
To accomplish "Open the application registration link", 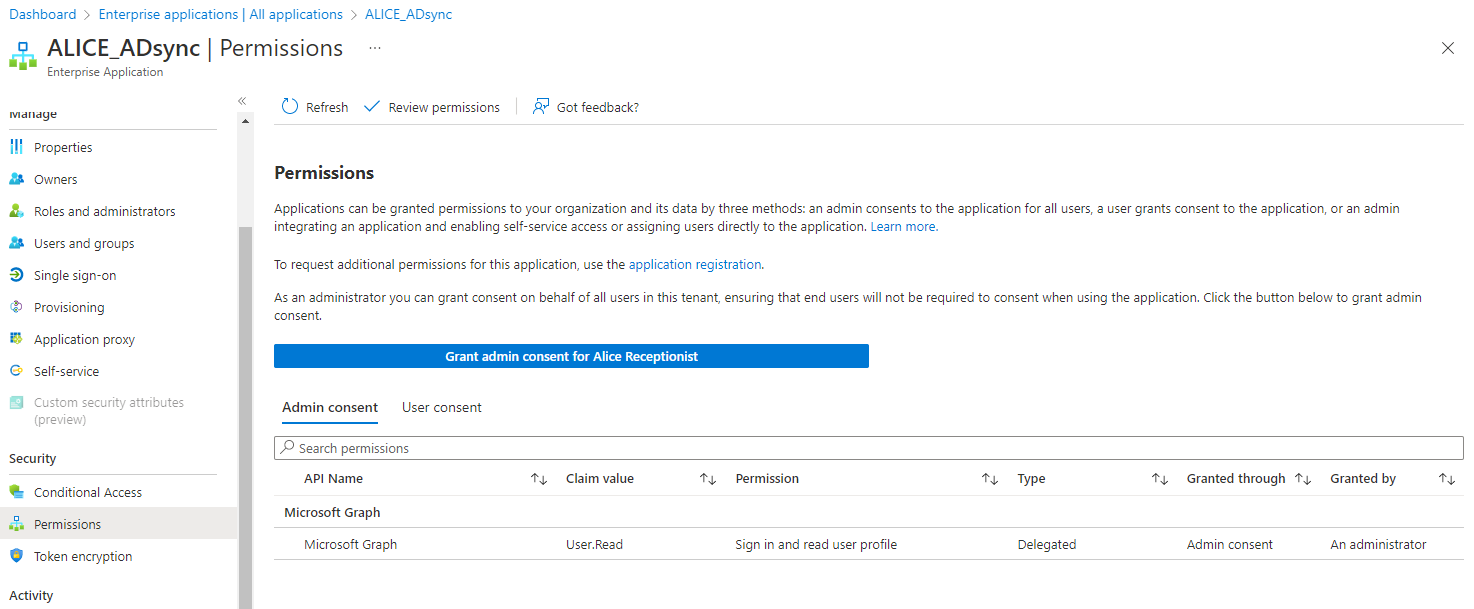I will pos(695,265).
